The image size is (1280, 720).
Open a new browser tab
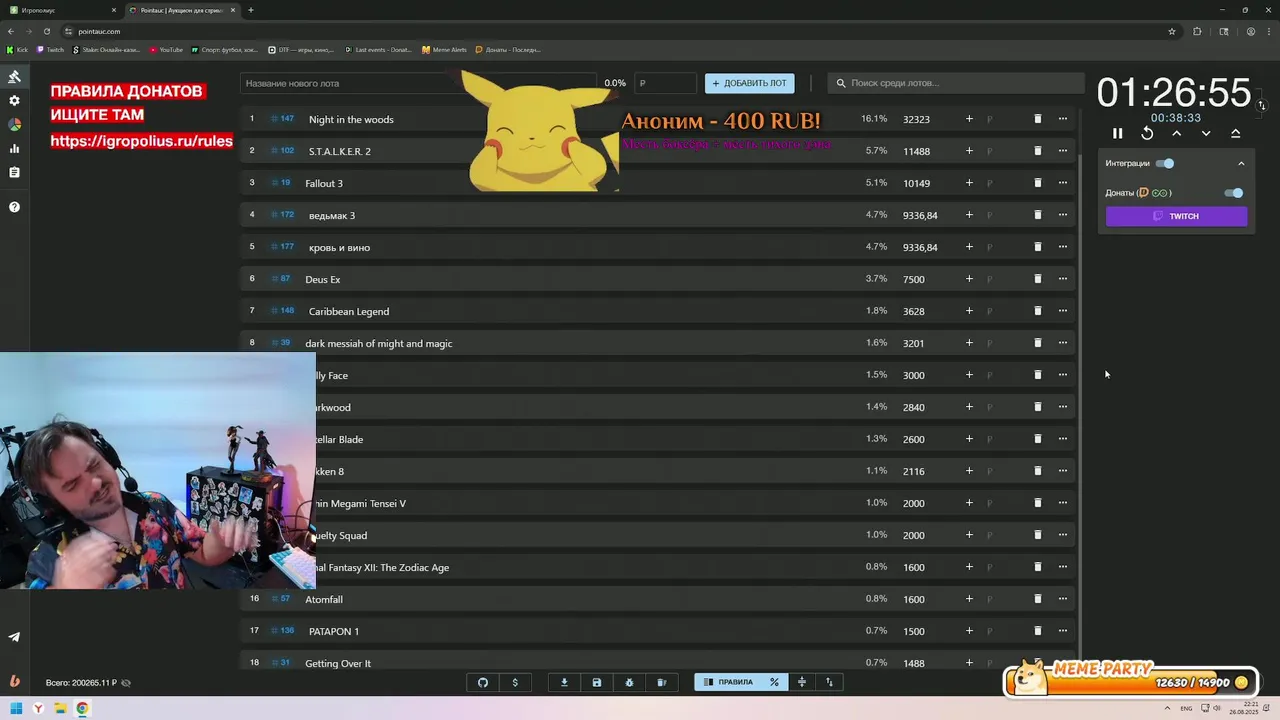coord(251,10)
